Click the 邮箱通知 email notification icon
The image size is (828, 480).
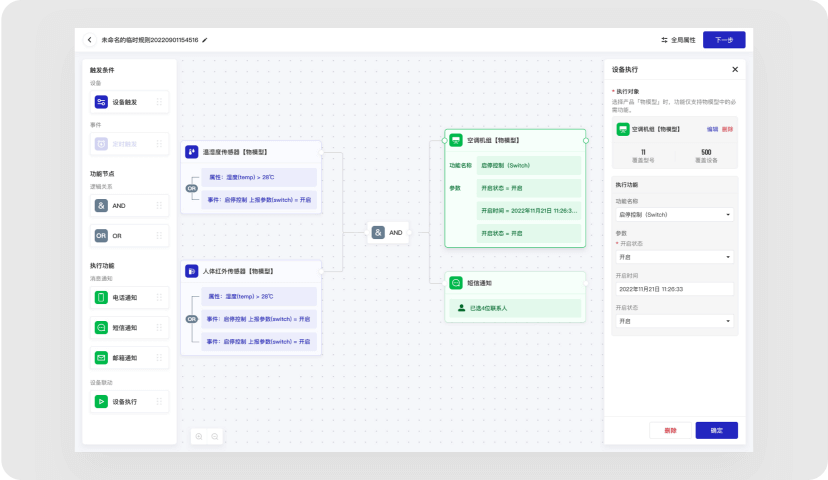101,358
